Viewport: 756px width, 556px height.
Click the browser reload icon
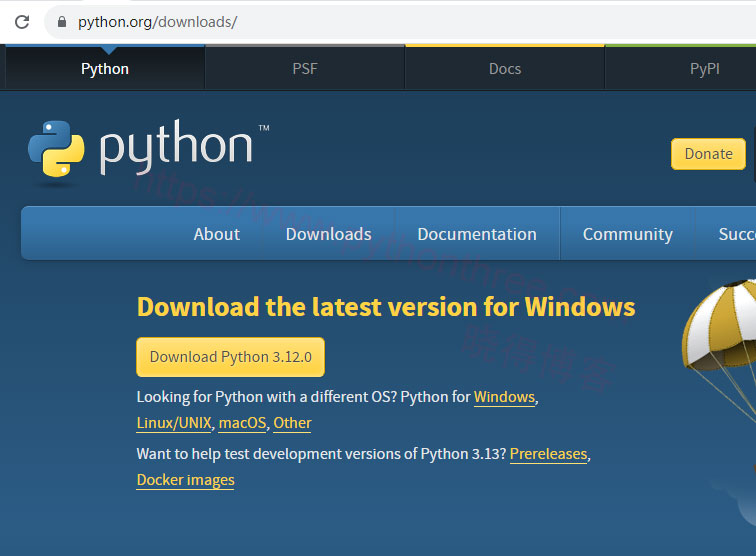tap(22, 22)
